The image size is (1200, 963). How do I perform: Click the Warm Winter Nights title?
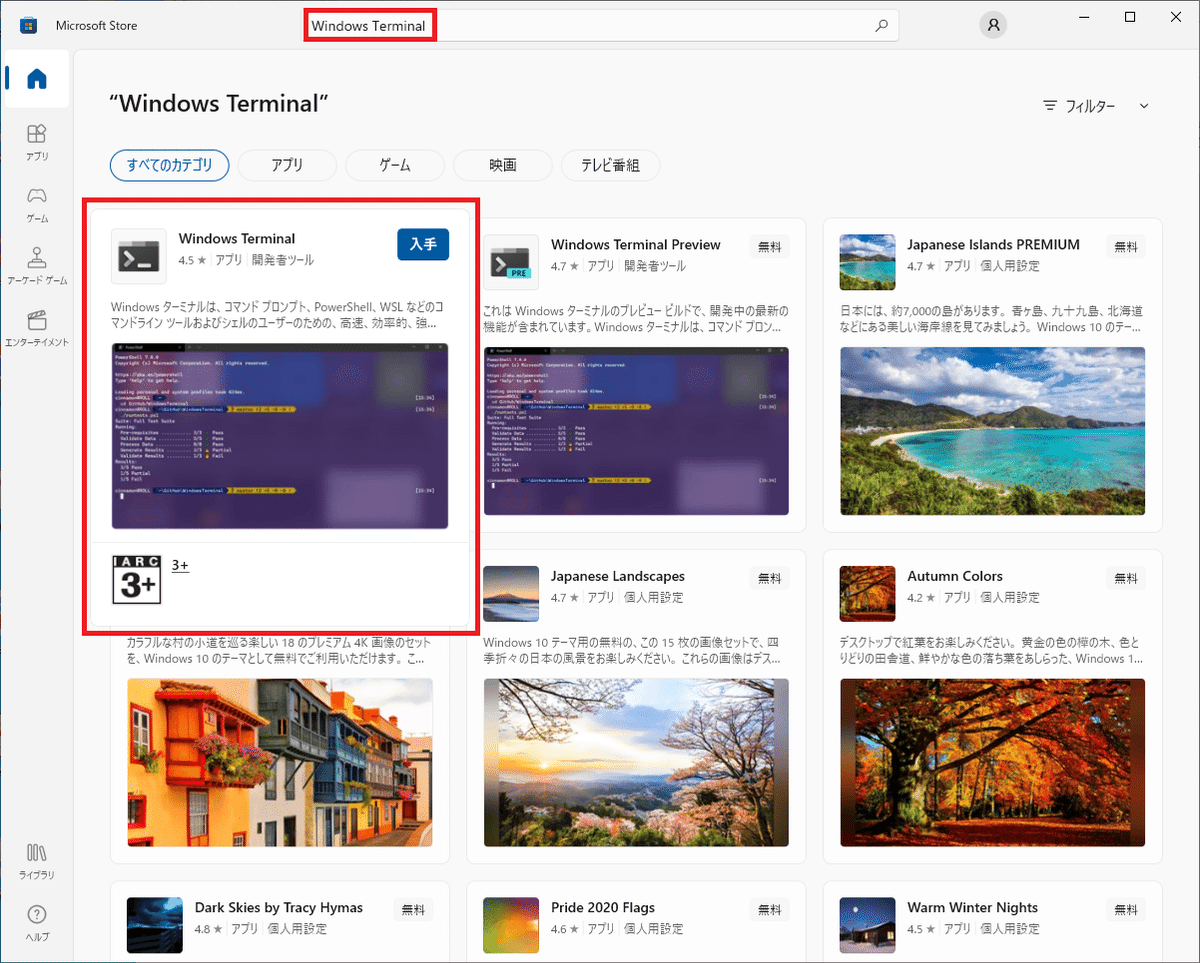coord(973,907)
